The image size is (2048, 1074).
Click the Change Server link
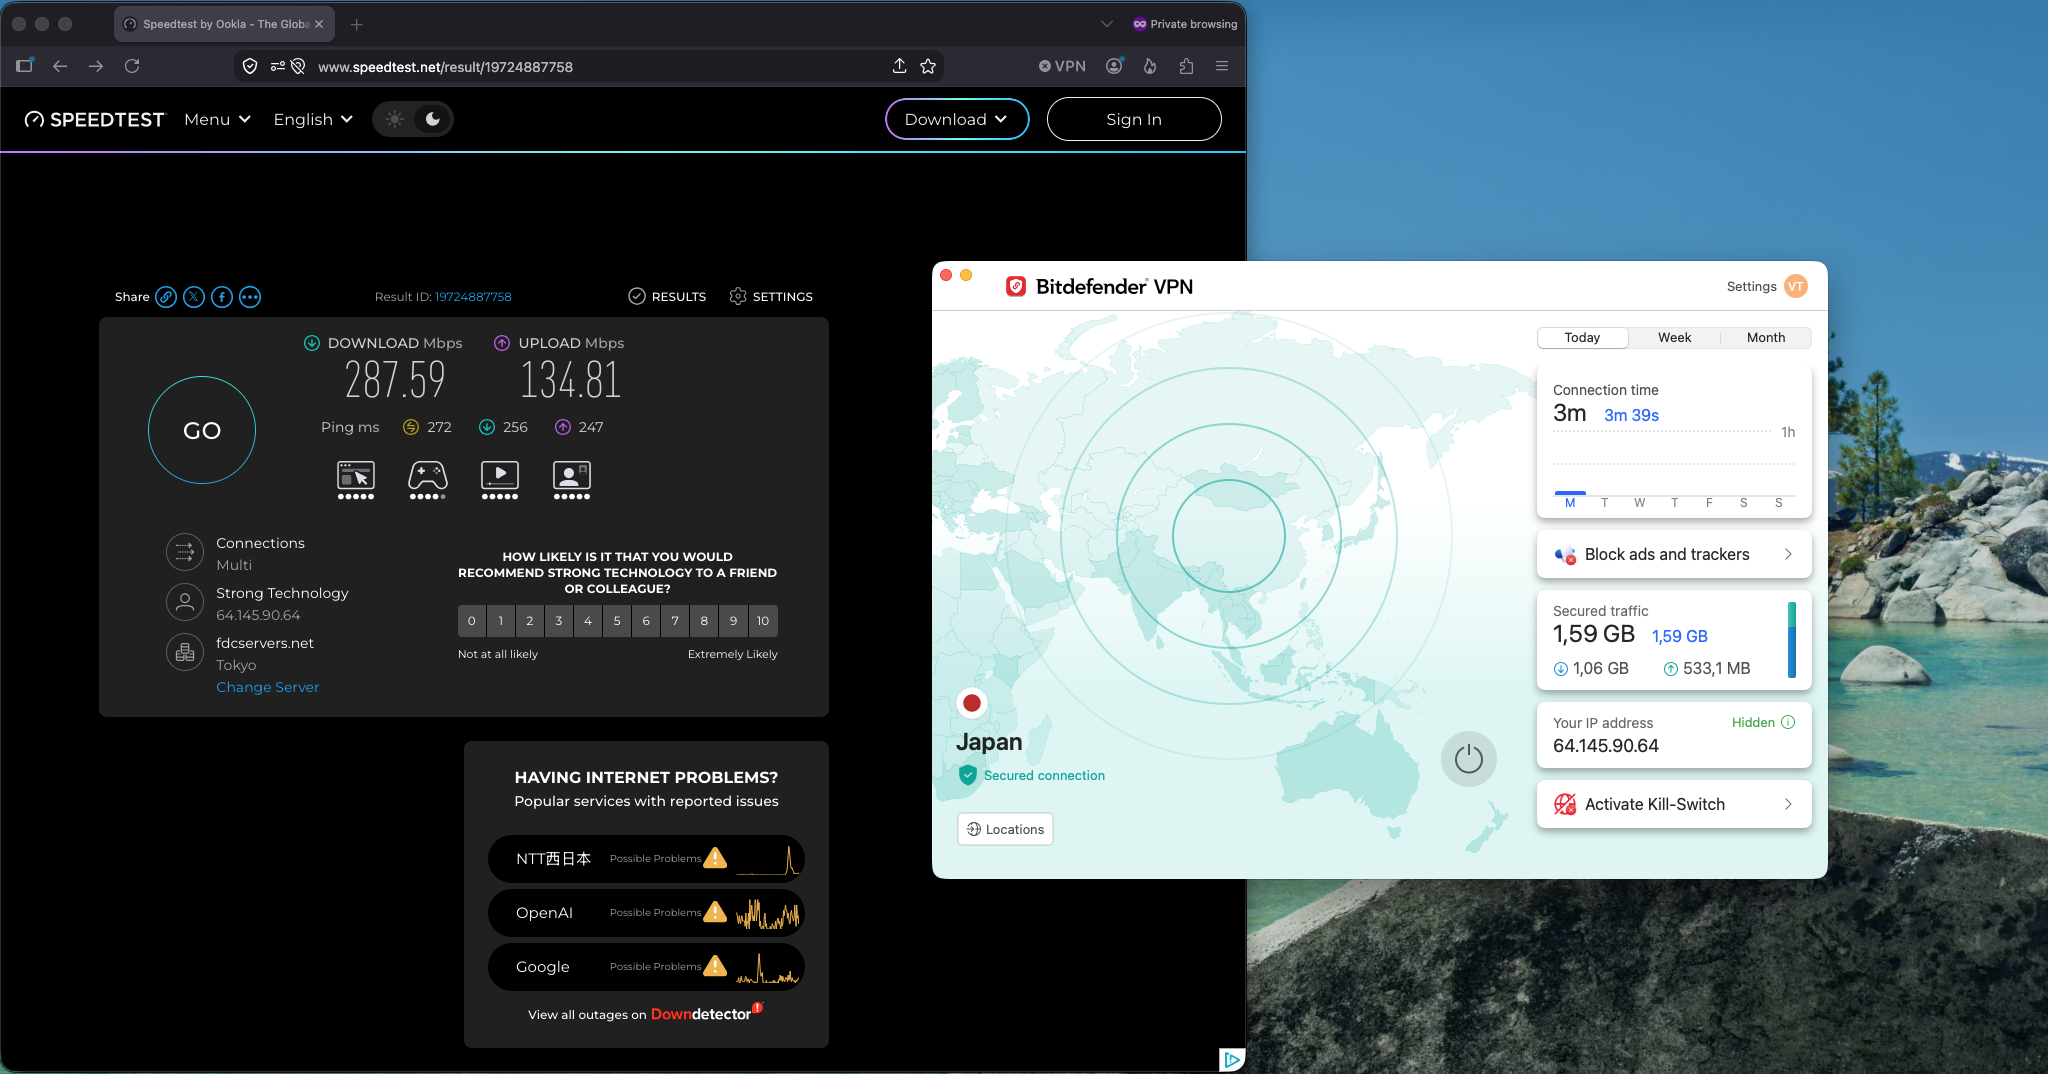(x=268, y=687)
